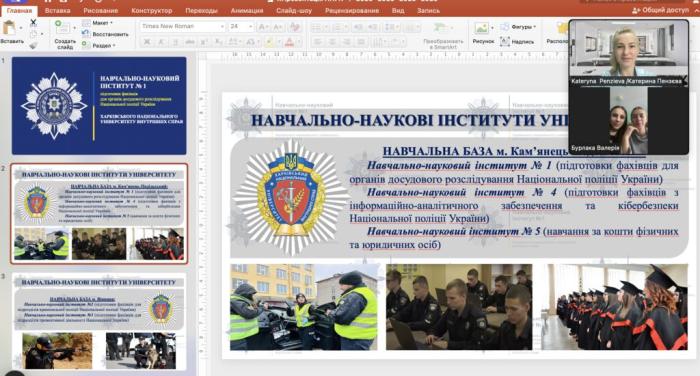Pick the red font color swatch
700x376 pixels.
(x=289, y=42)
